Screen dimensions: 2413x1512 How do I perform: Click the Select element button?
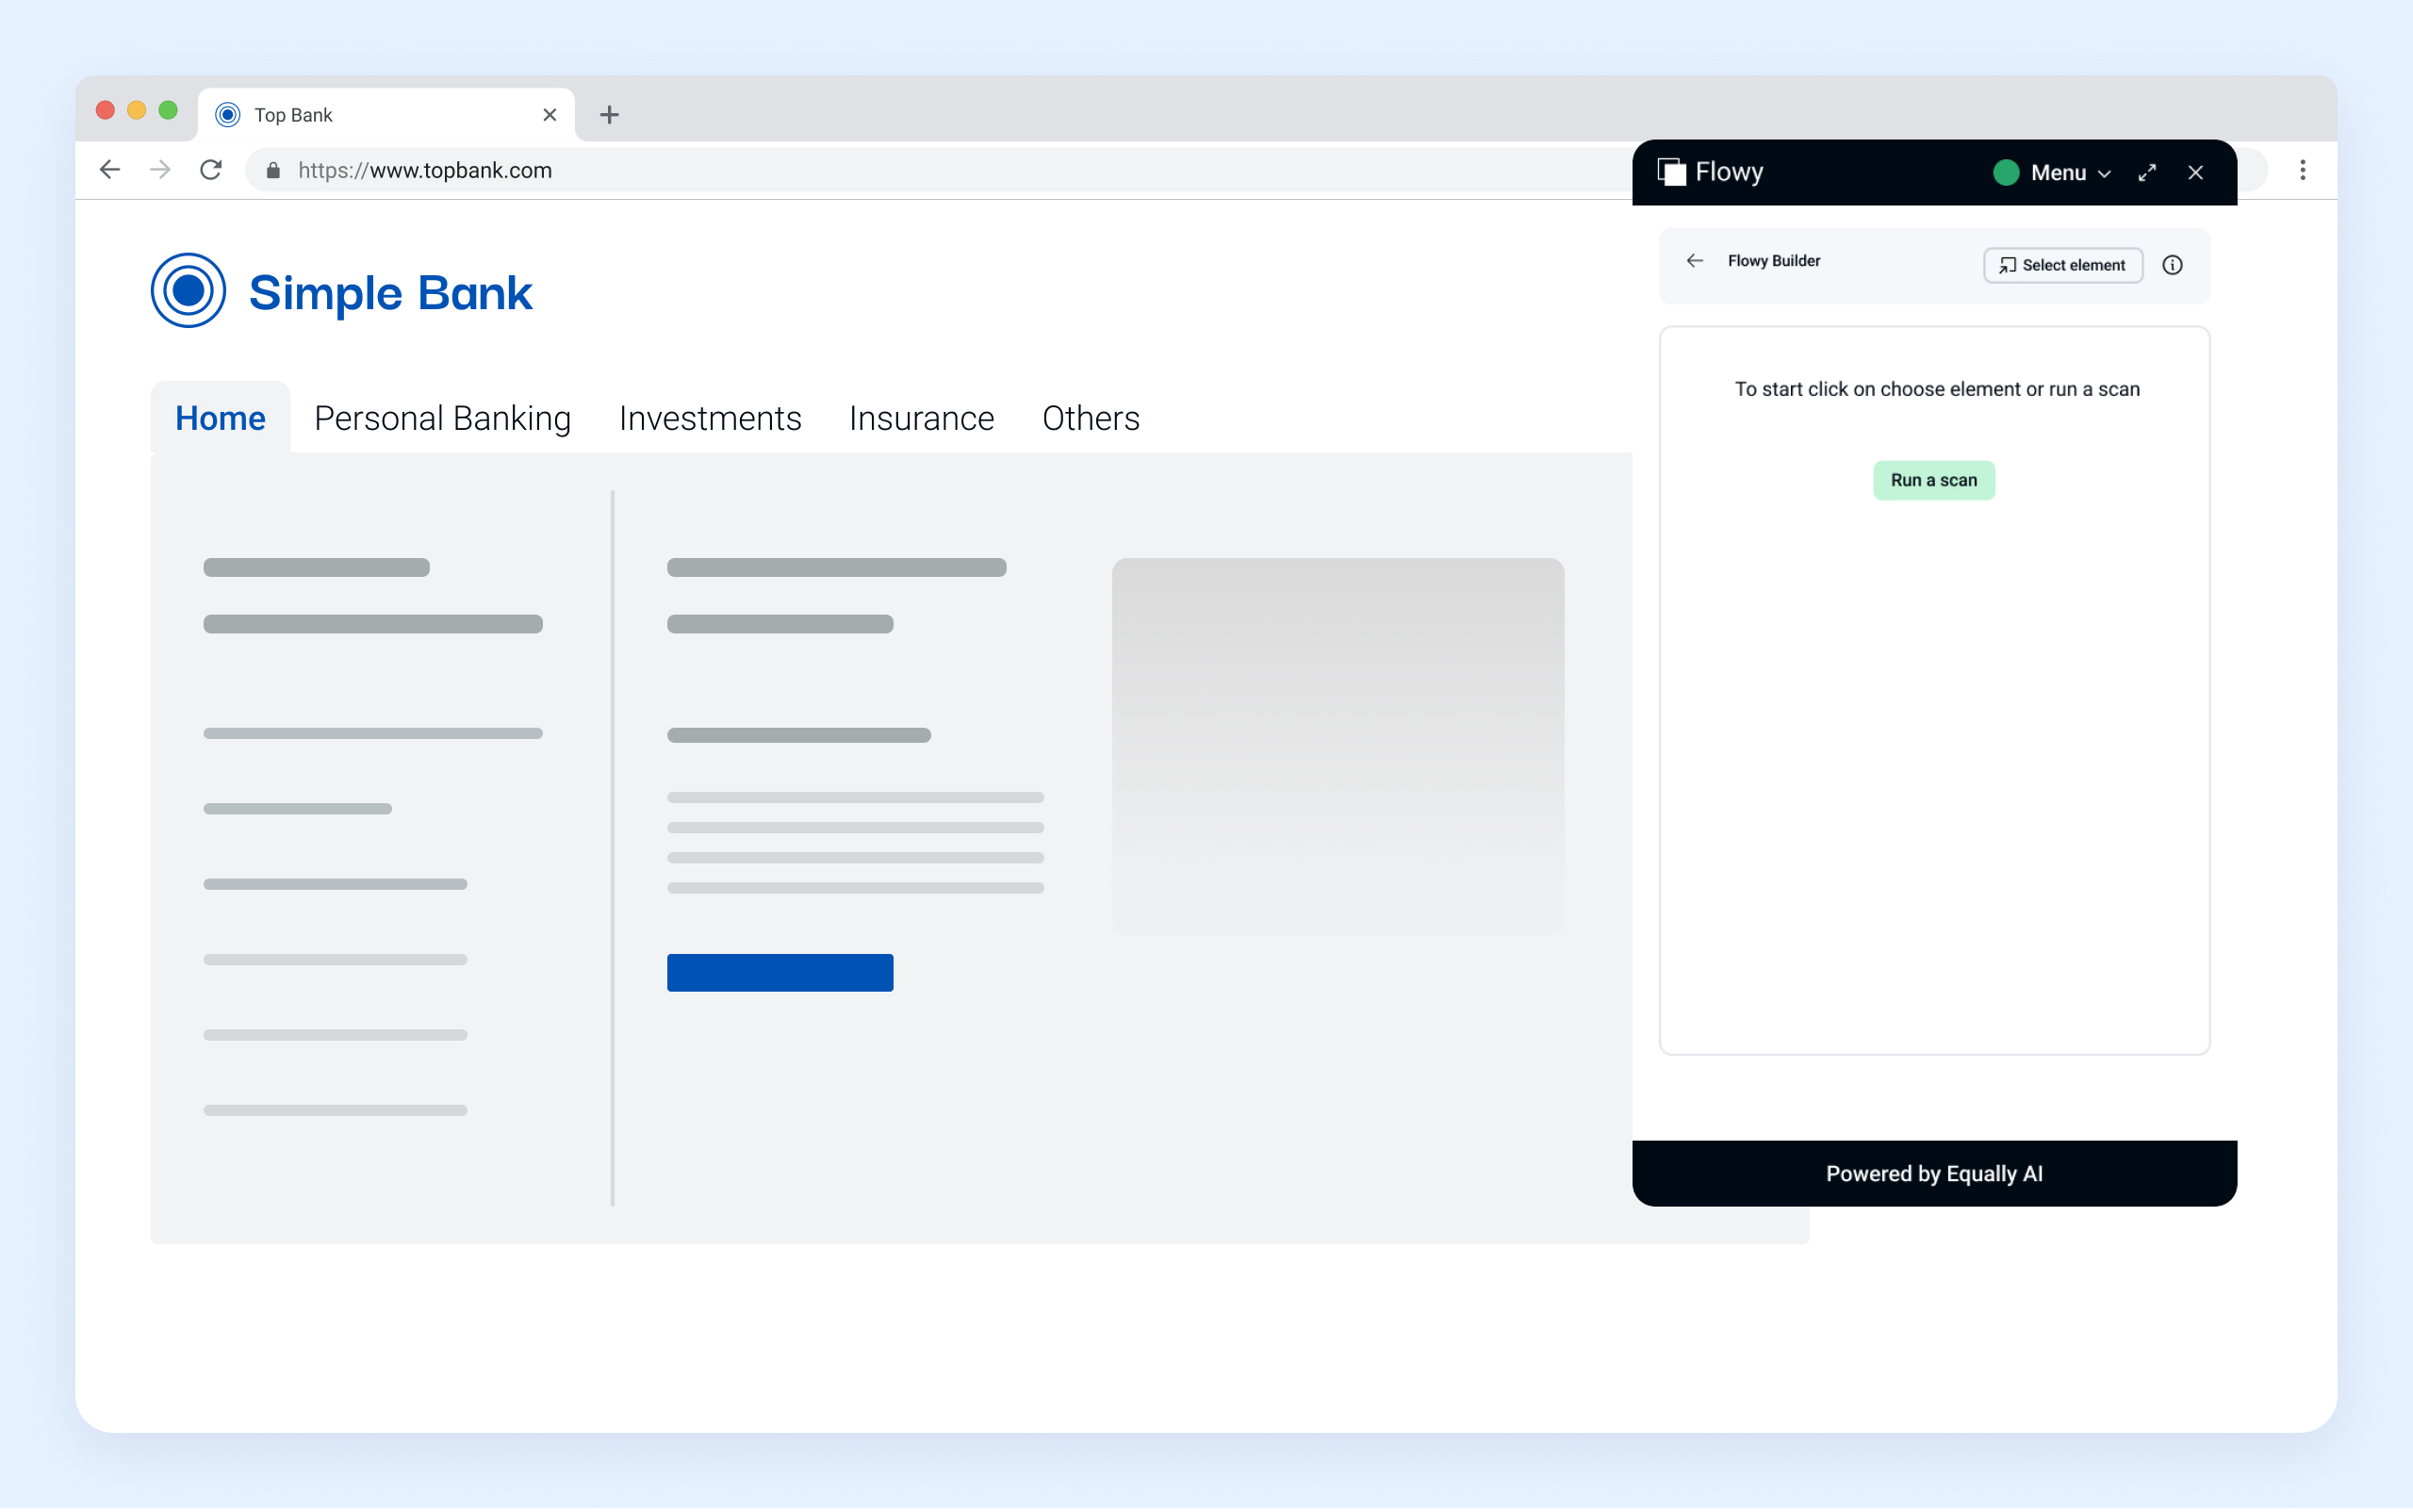coord(2062,265)
